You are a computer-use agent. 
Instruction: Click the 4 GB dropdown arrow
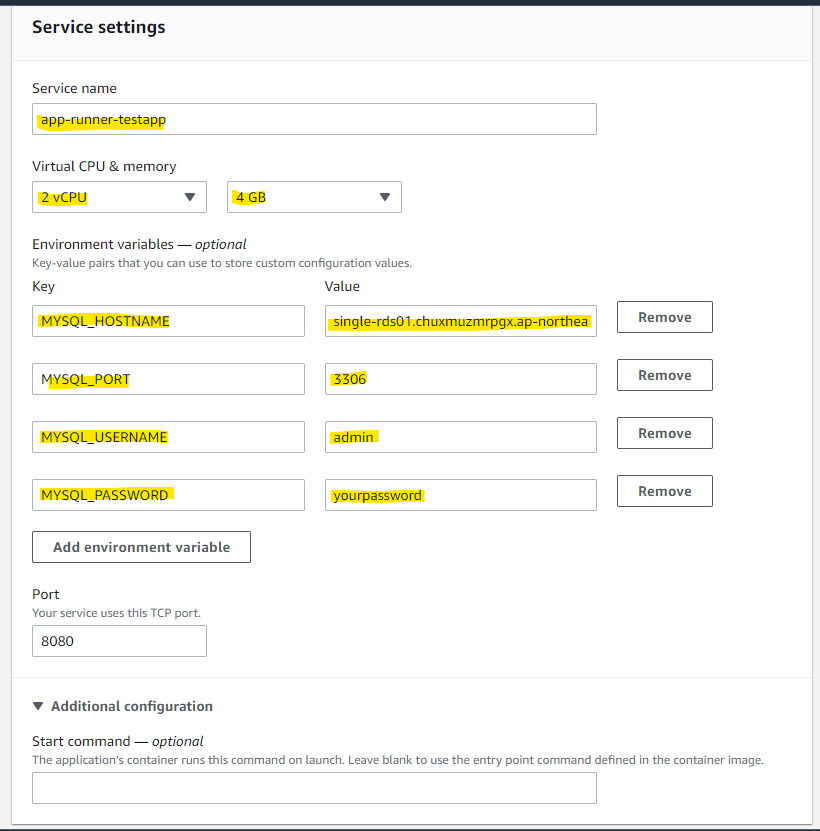(385, 197)
